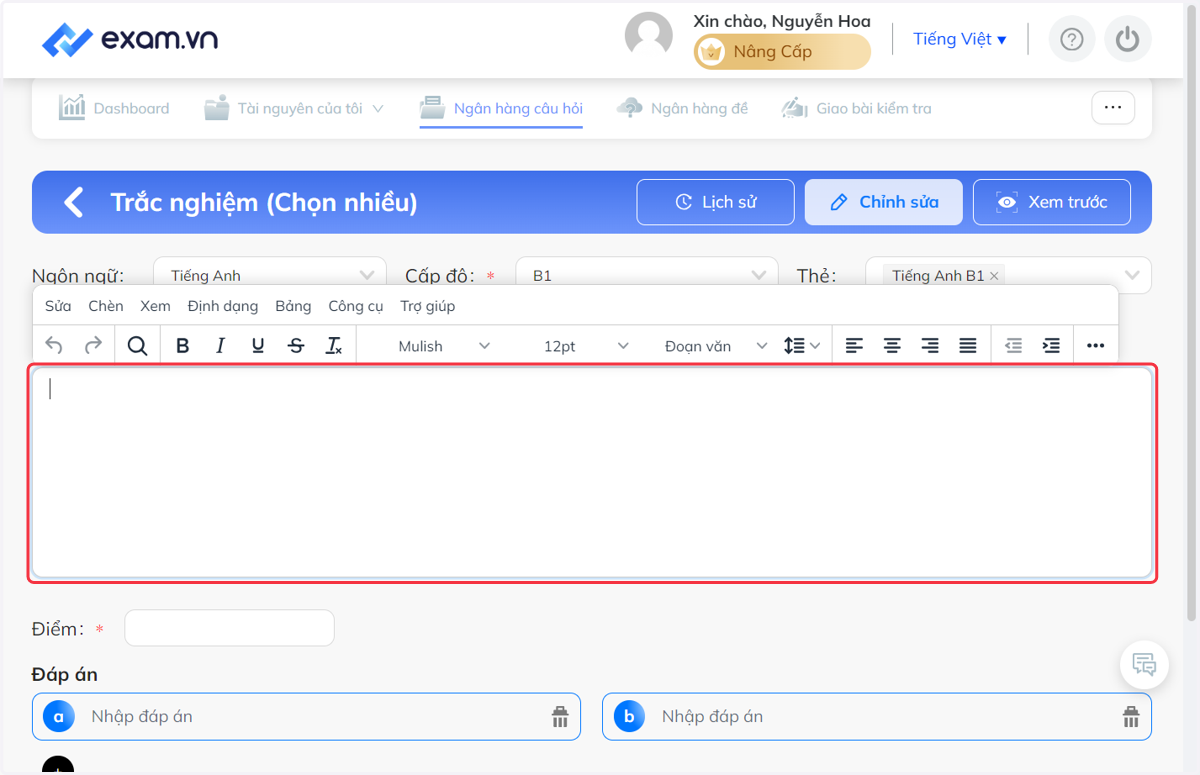Viewport: 1200px width, 775px height.
Task: Click the back arrow beside Trắc nghiệm
Action: [x=74, y=202]
